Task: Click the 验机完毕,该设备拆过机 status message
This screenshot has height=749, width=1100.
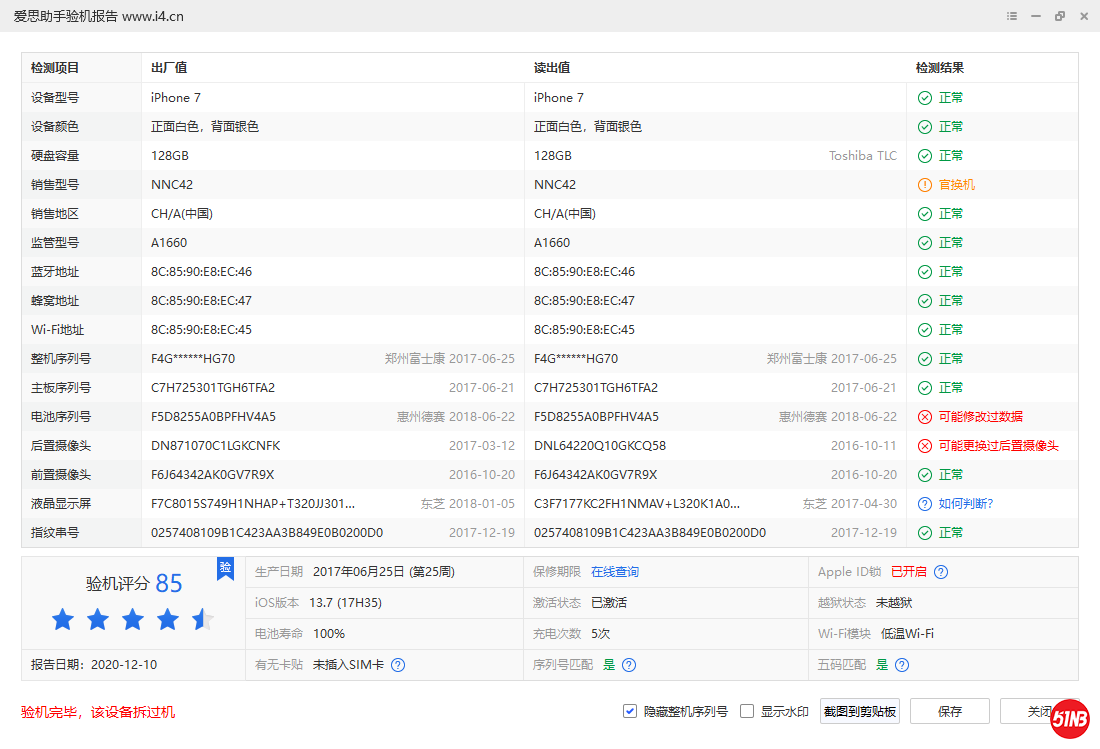Action: point(98,713)
